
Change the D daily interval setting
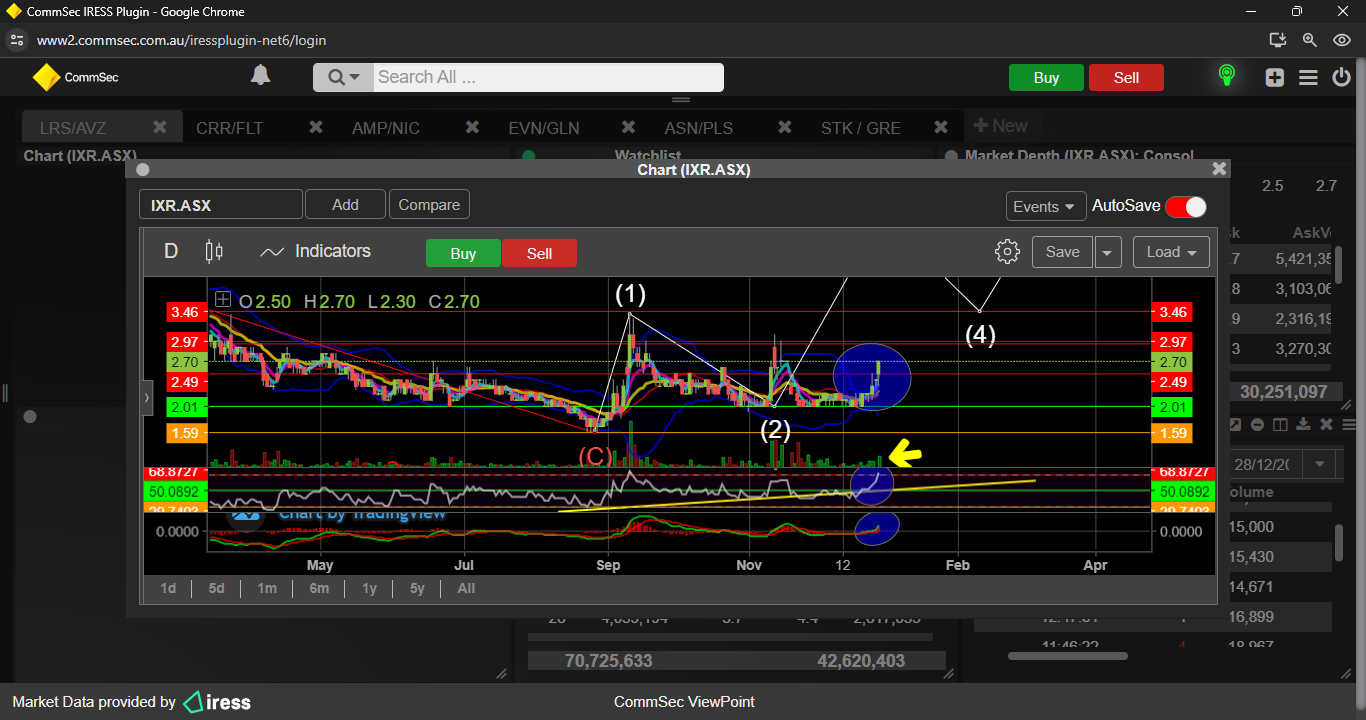tap(171, 252)
